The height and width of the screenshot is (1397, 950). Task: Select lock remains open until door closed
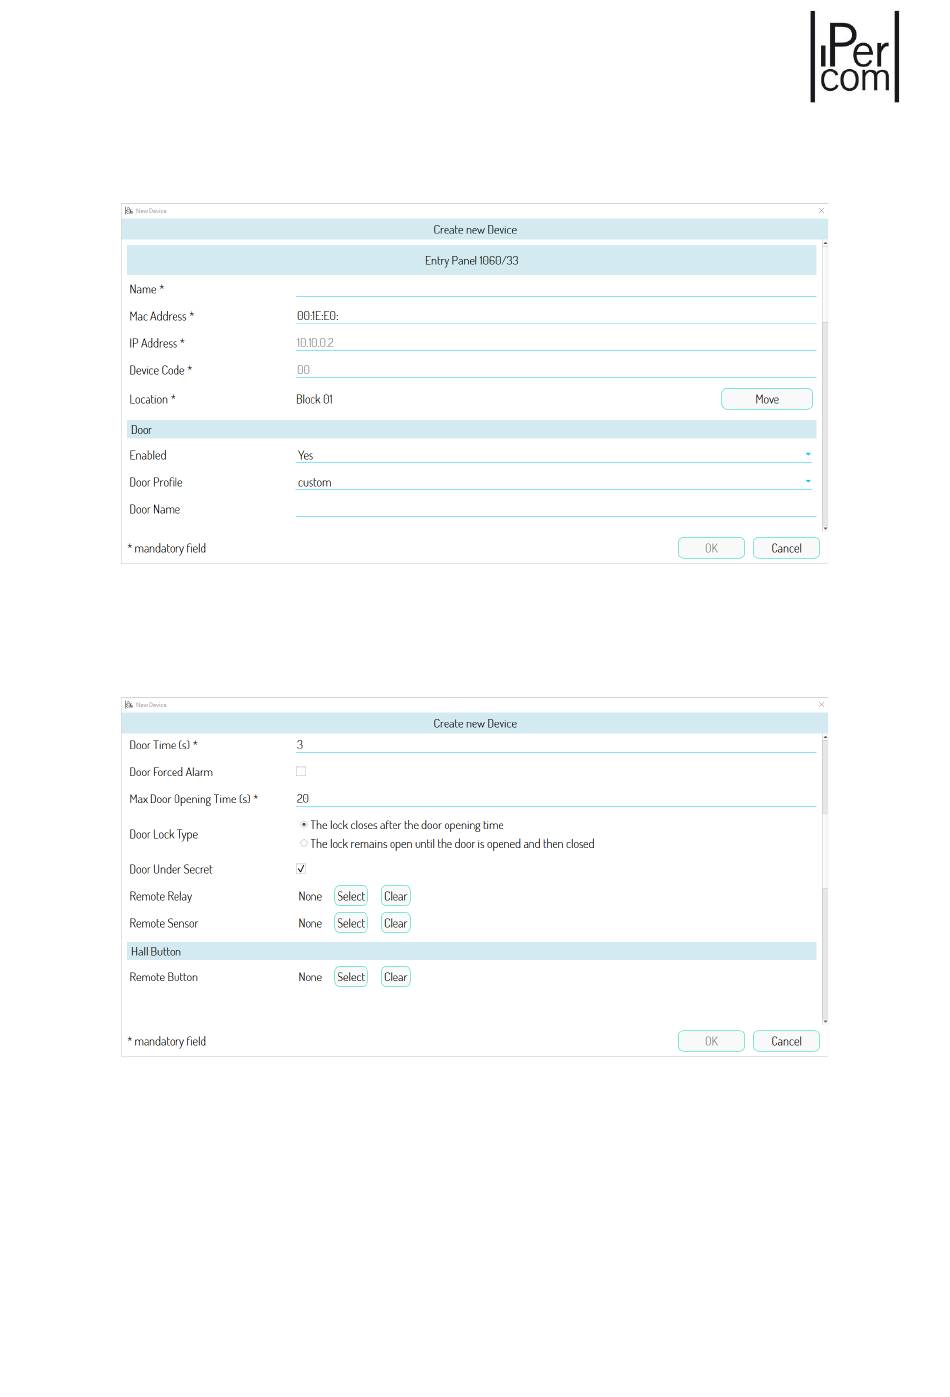click(304, 843)
